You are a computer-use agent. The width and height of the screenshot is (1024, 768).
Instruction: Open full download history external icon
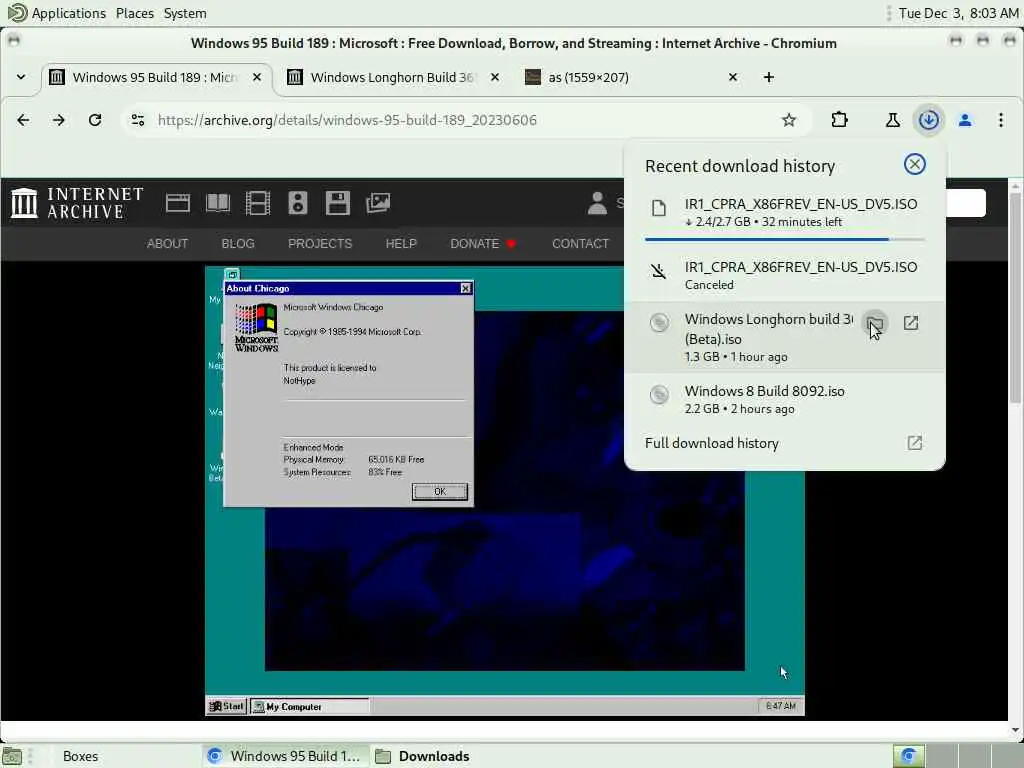click(914, 443)
